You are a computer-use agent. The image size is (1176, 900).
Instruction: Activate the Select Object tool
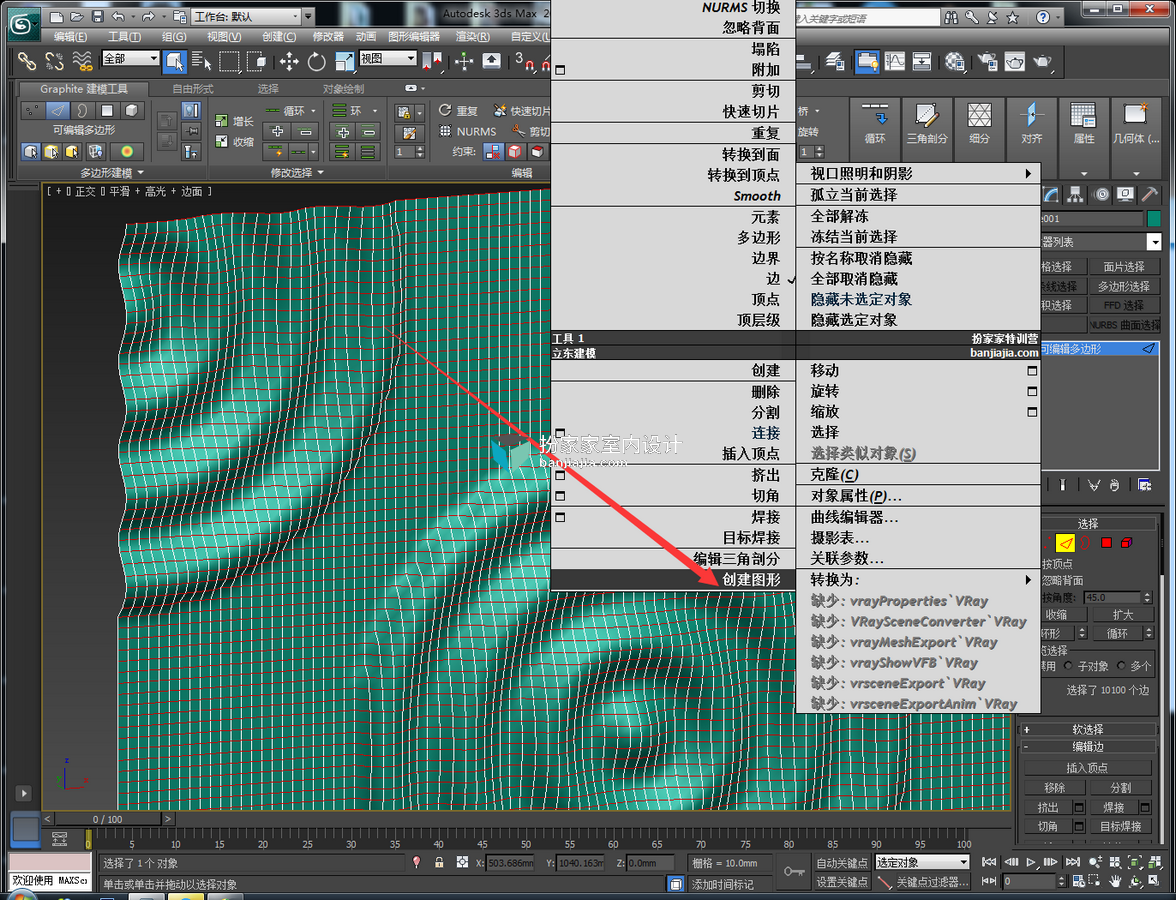click(x=175, y=61)
